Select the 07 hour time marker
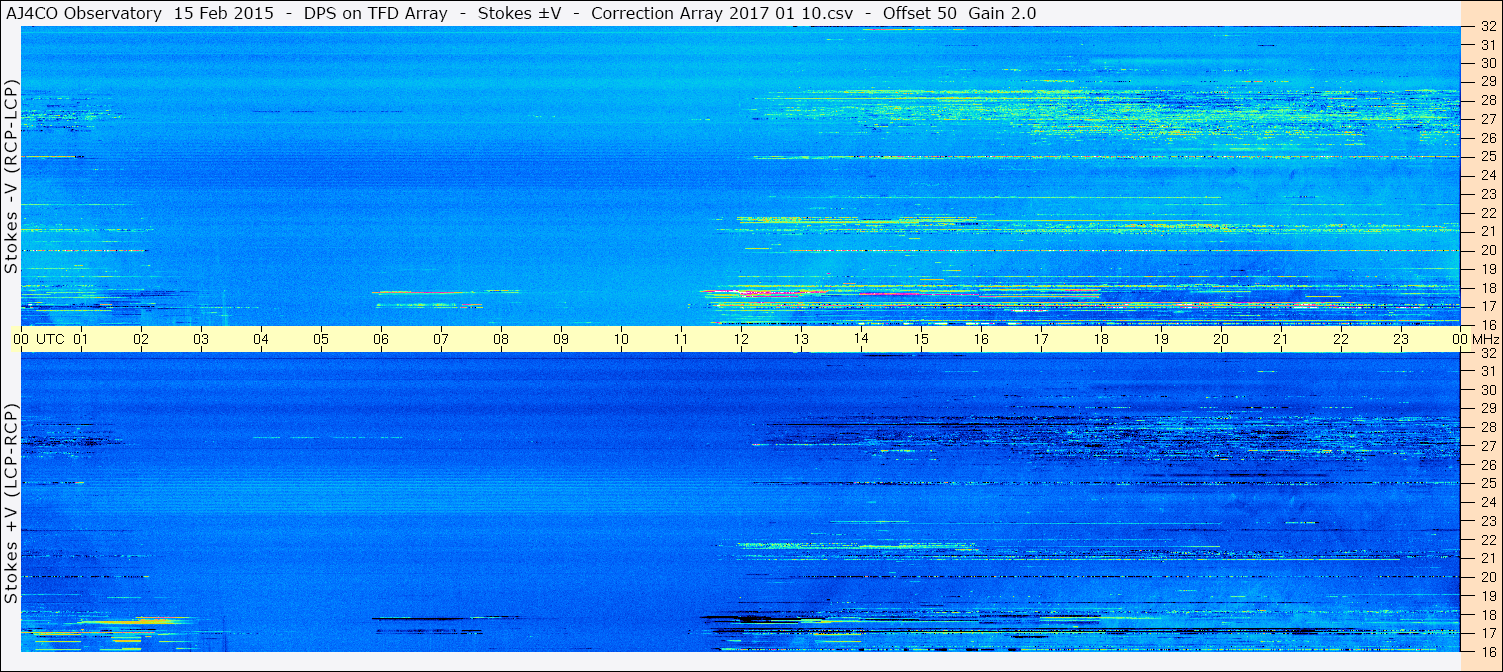 441,339
